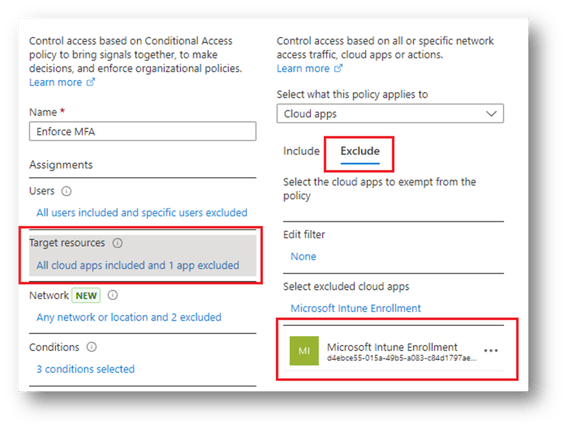Click the chevron arrow of the policy dropdown

(x=491, y=114)
